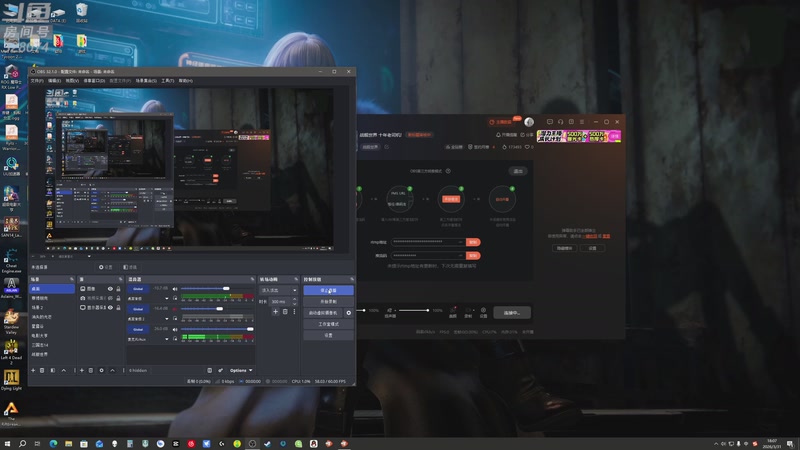
Task: Hide the display capture source eye icon
Action: point(110,308)
